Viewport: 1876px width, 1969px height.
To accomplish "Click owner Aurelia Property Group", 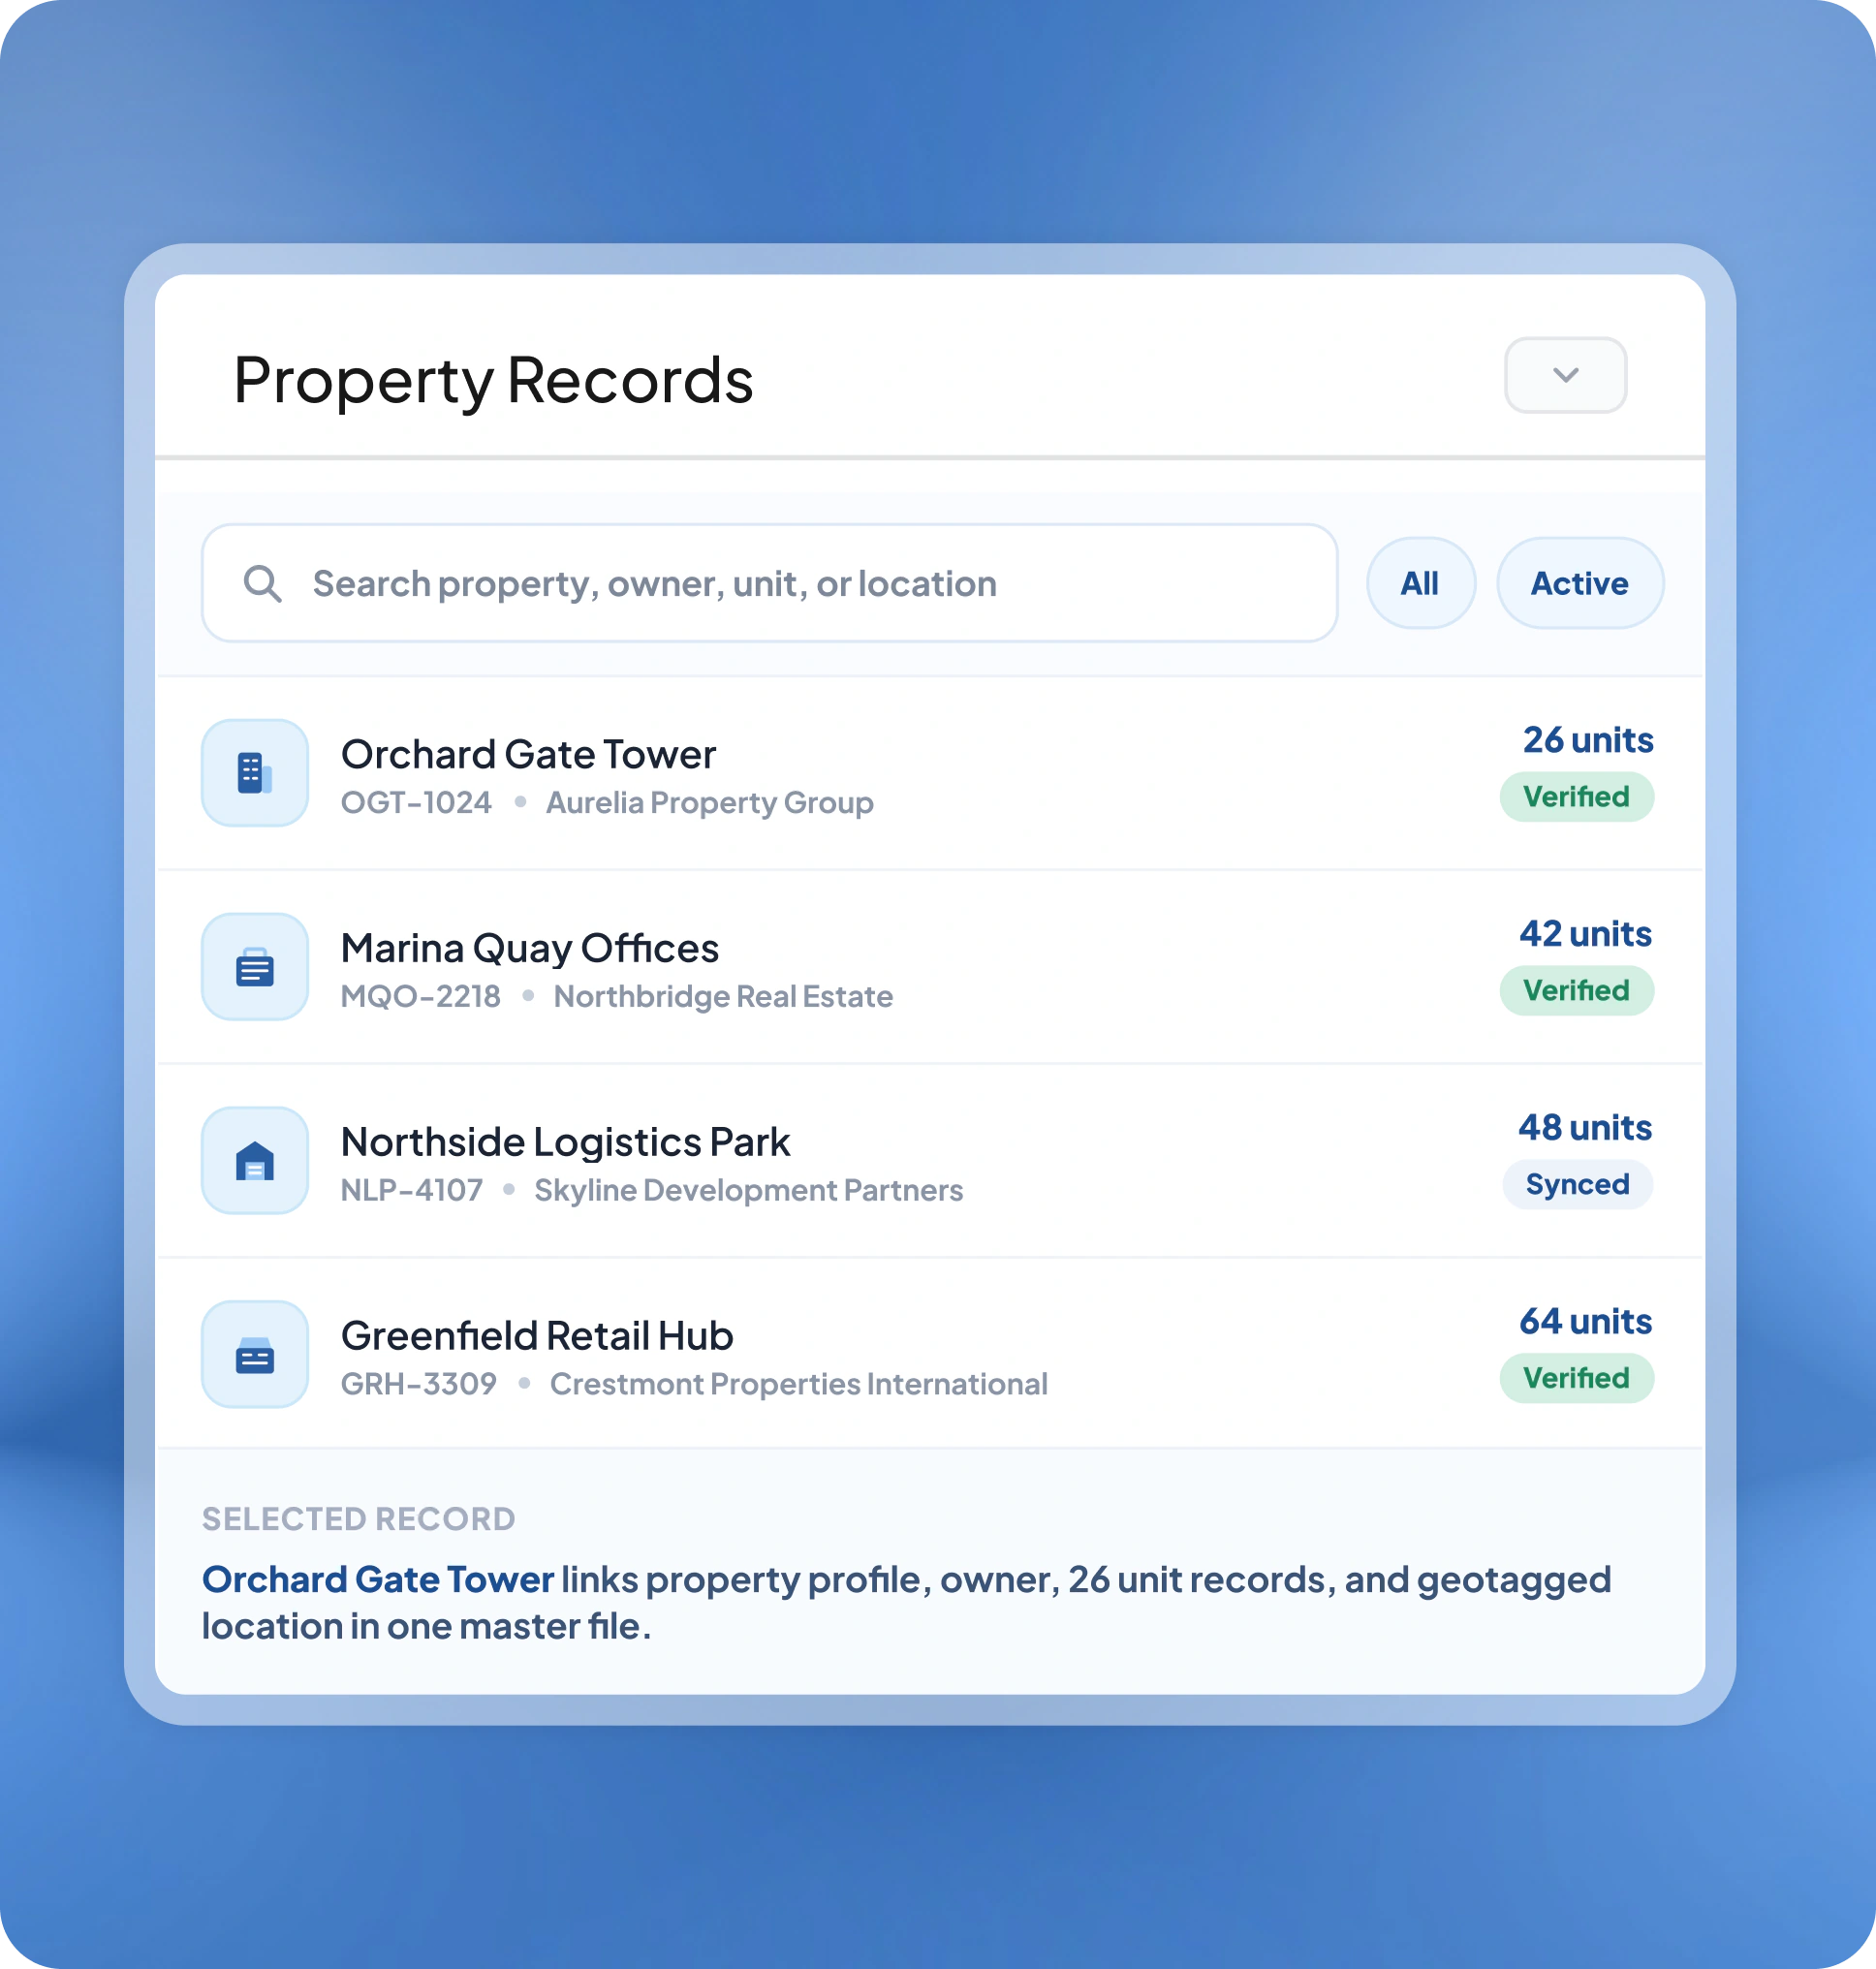I will point(709,803).
